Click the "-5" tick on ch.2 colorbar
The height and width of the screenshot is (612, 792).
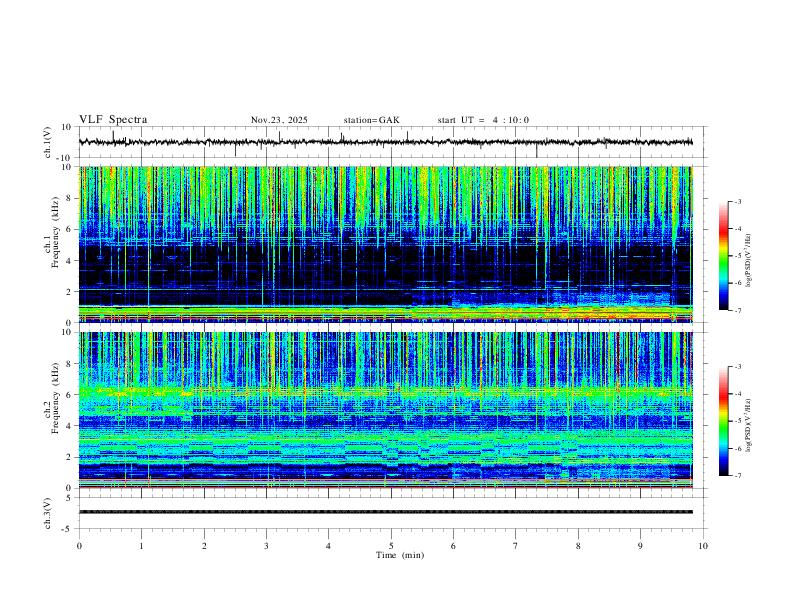(737, 421)
